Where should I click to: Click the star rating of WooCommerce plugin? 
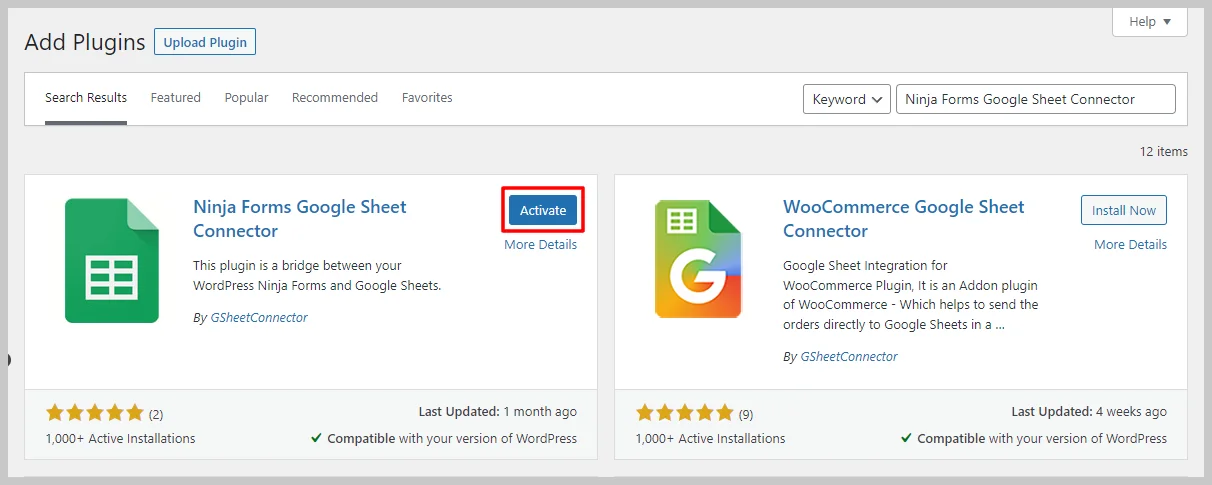click(685, 413)
